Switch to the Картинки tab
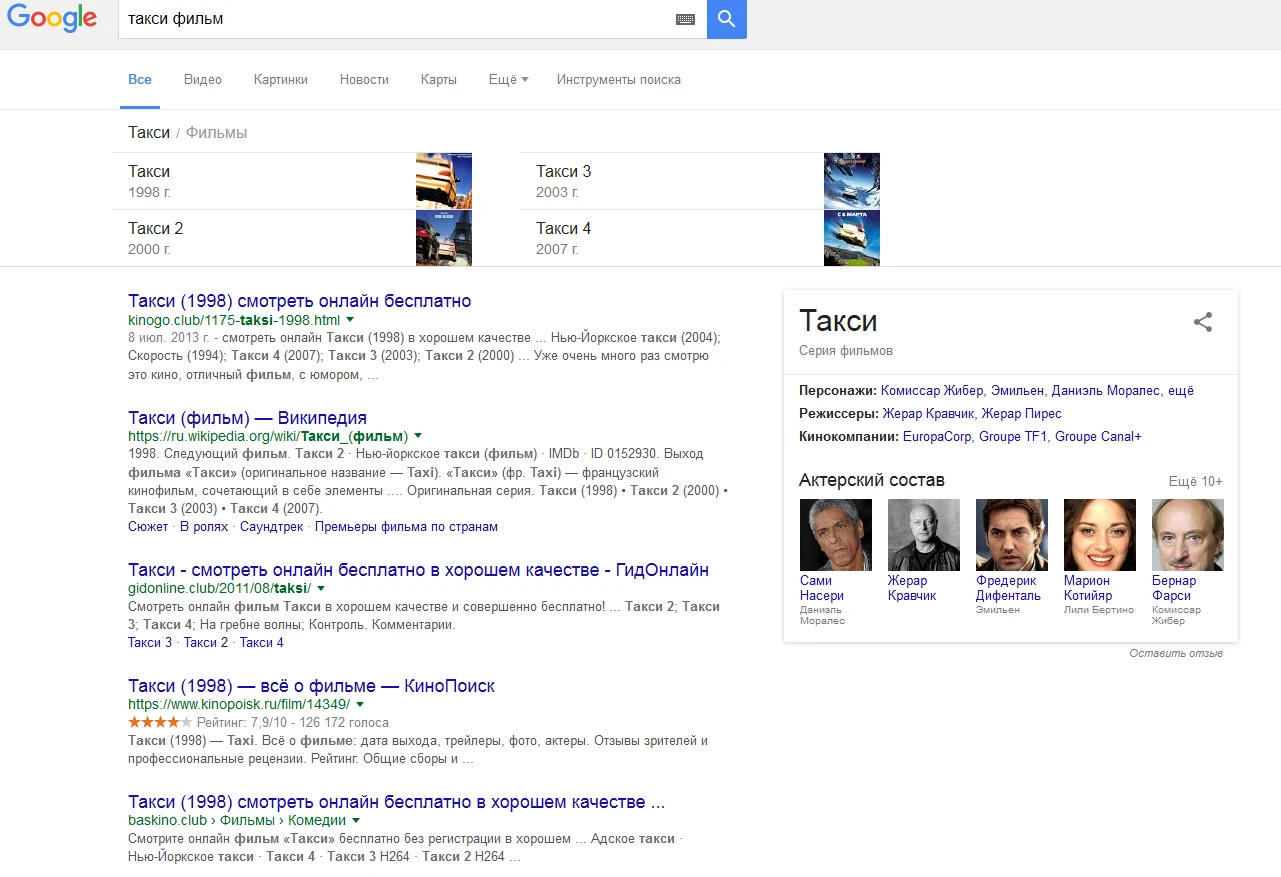This screenshot has height=877, width=1281. point(281,80)
